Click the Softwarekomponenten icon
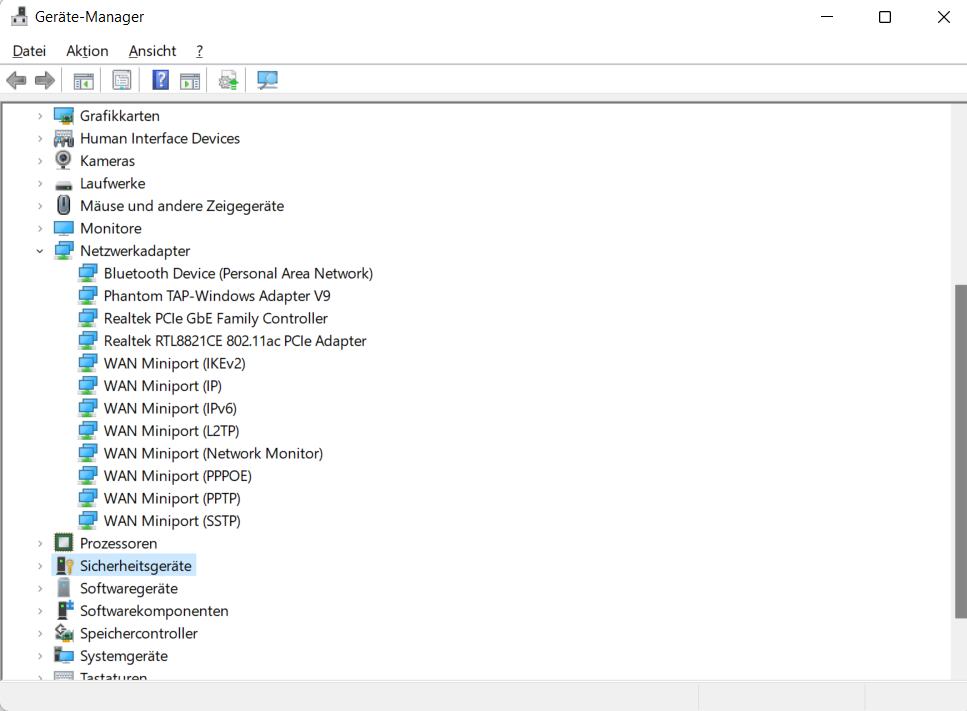Screen dimensions: 967x711 [x=64, y=610]
